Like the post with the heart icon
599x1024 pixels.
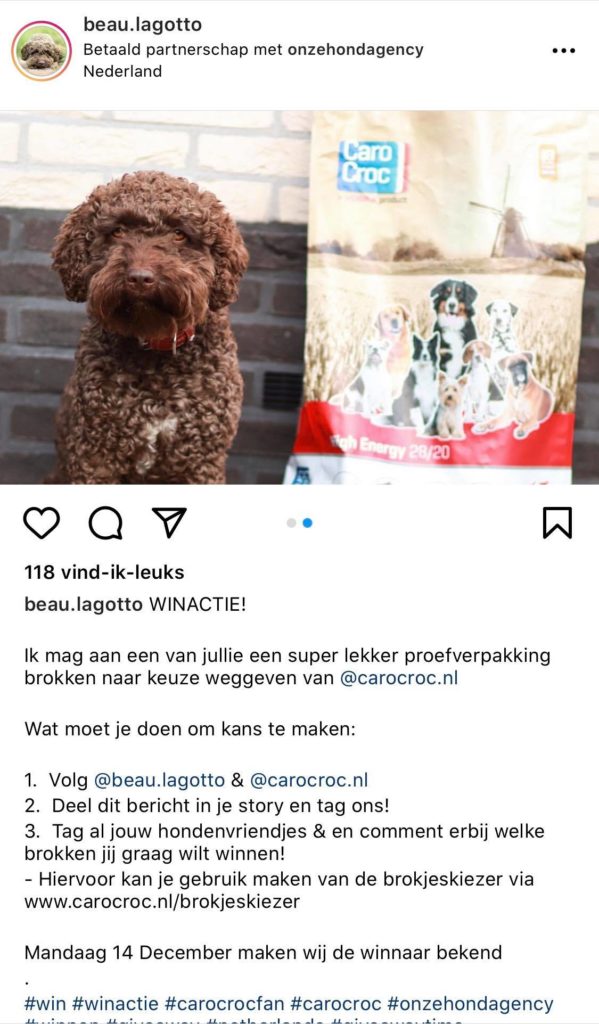coord(42,522)
